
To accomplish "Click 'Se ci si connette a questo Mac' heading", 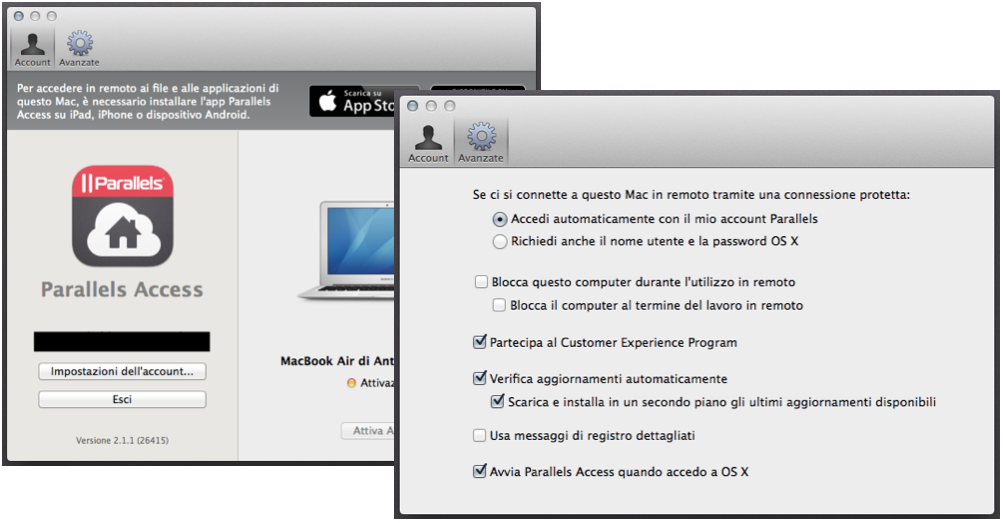I will point(691,195).
